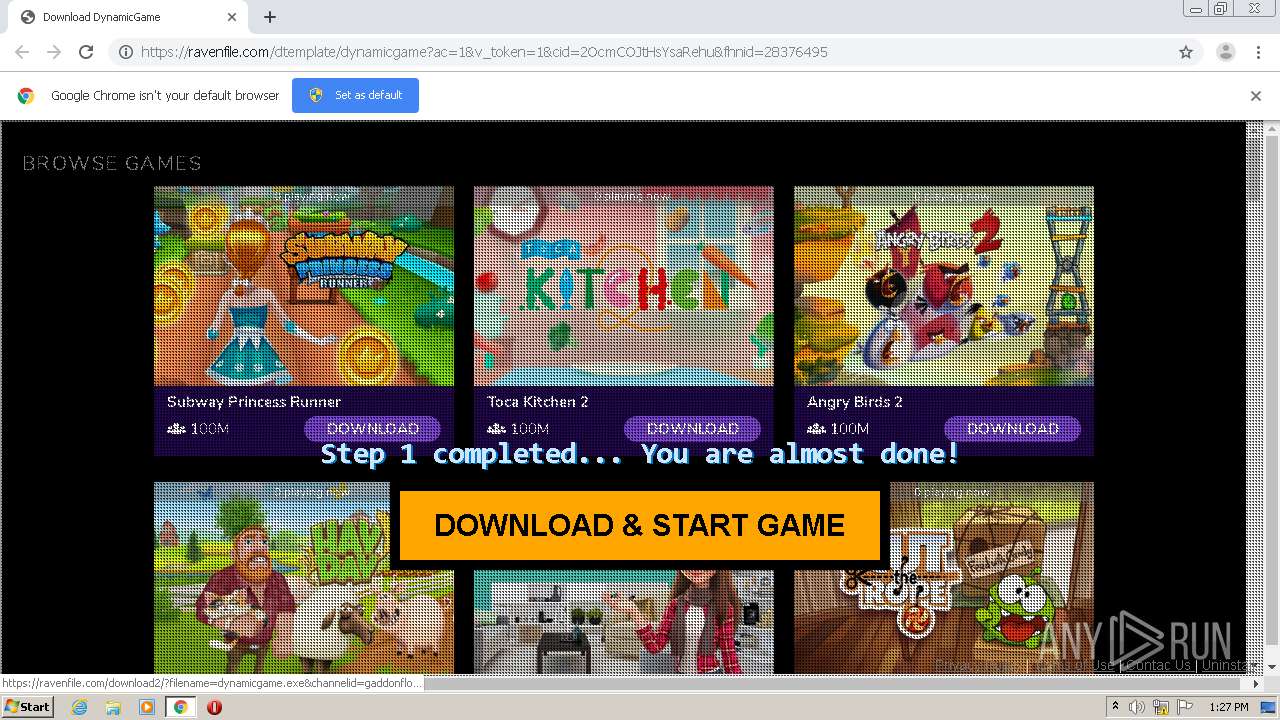Reload the ravenfile page
Viewport: 1280px width, 720px height.
(x=86, y=52)
